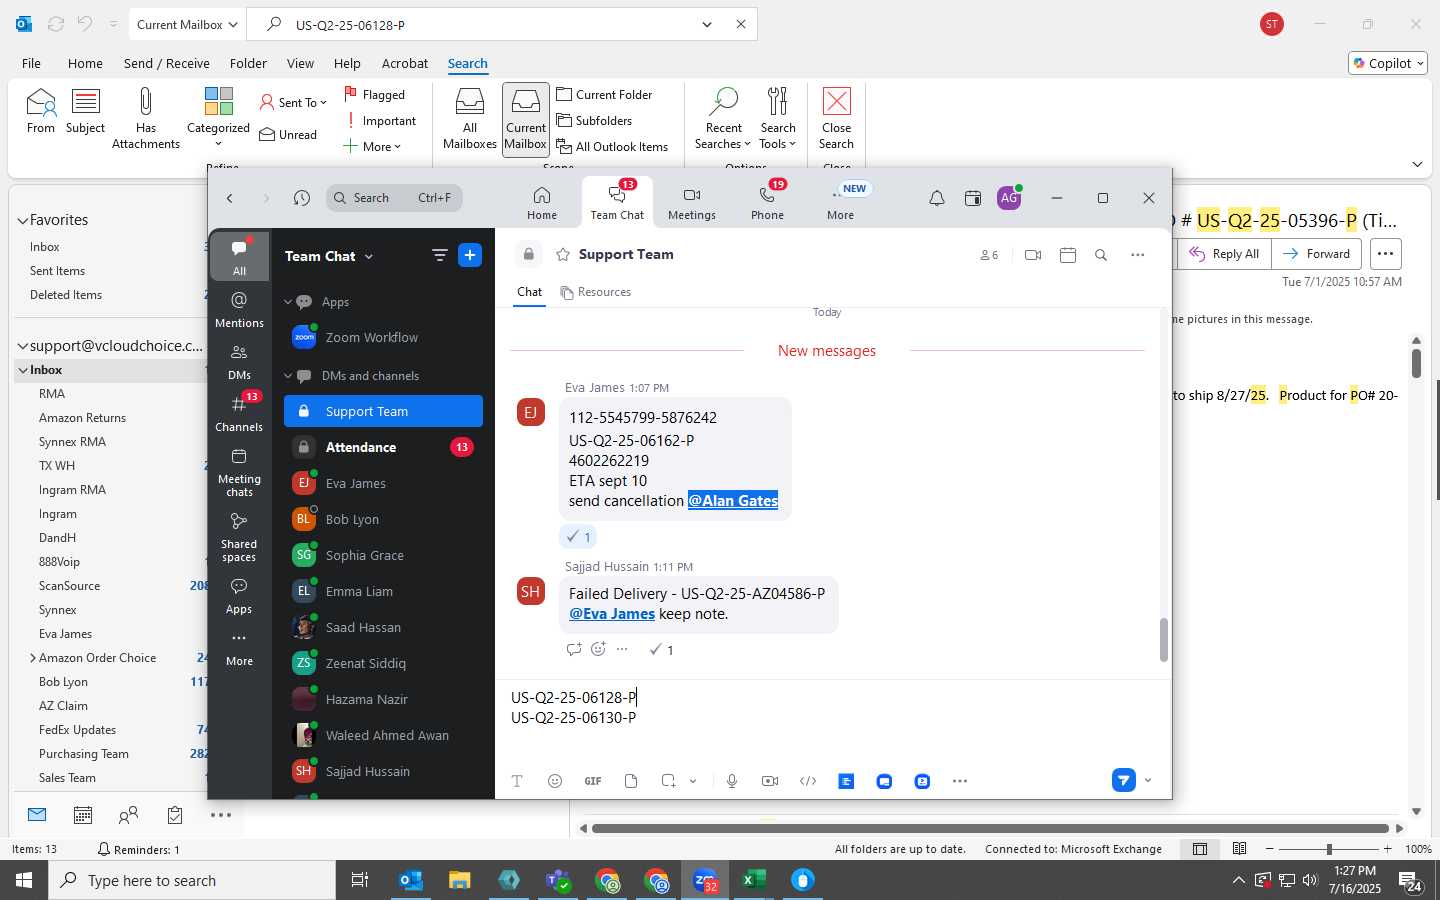Open Zoom calendar icon in top bar
Image resolution: width=1440 pixels, height=900 pixels.
coord(973,198)
